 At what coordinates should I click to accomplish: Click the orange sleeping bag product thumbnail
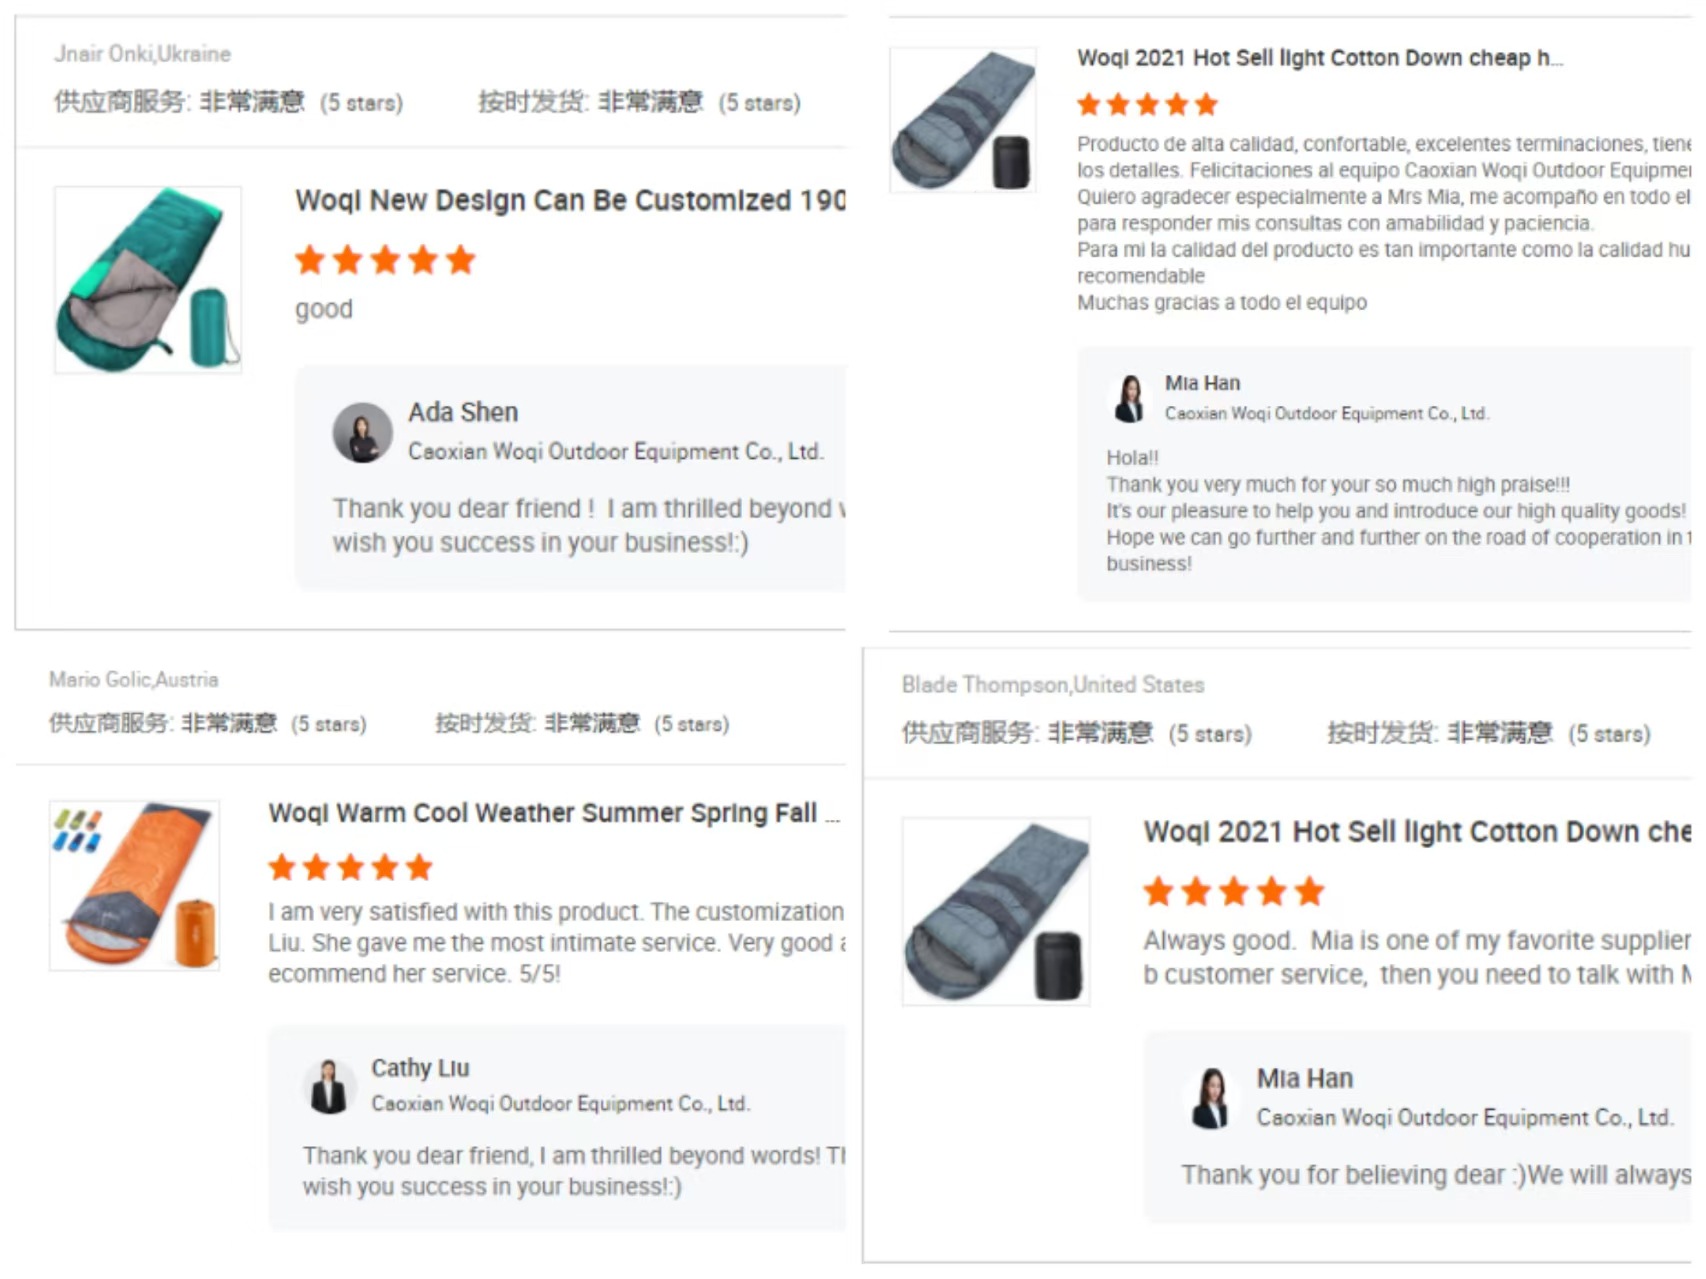coord(134,885)
